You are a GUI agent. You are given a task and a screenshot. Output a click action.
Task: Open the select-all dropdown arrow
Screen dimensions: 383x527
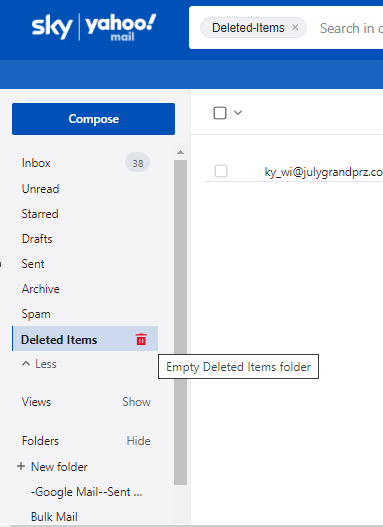tap(238, 113)
